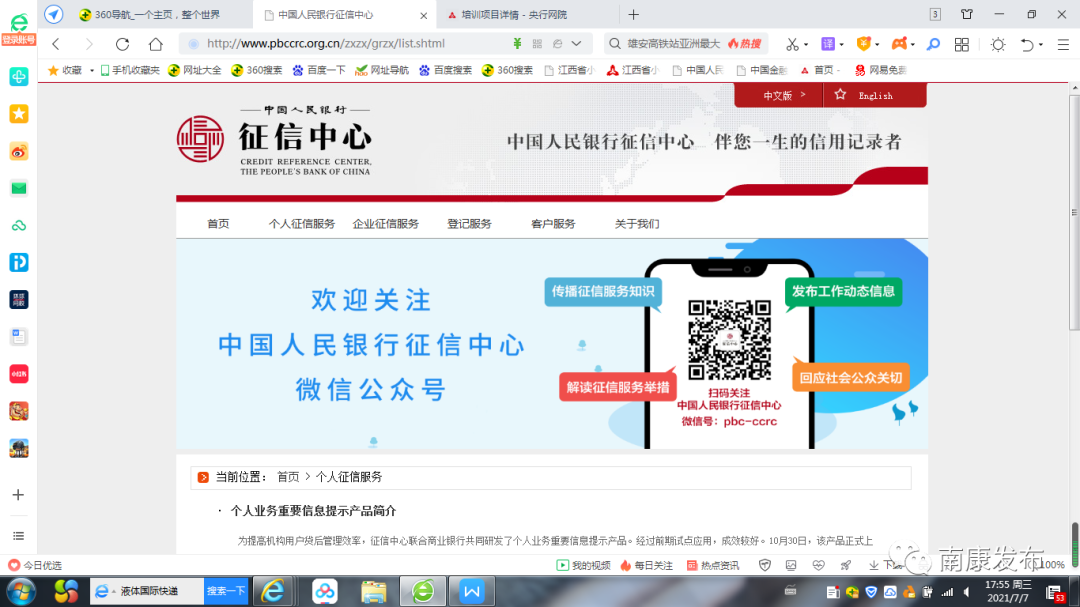
Task: Toggle night mode with the sun icon
Action: [x=998, y=44]
